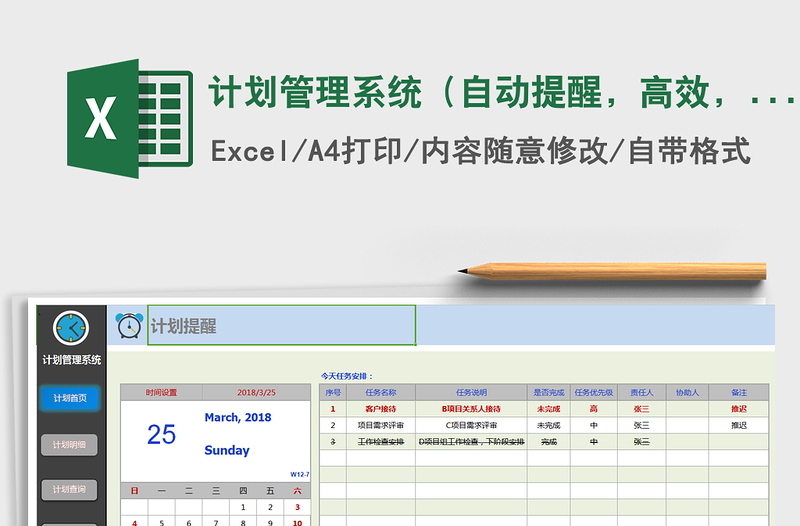Click the 今天任务安排 label

coord(346,376)
